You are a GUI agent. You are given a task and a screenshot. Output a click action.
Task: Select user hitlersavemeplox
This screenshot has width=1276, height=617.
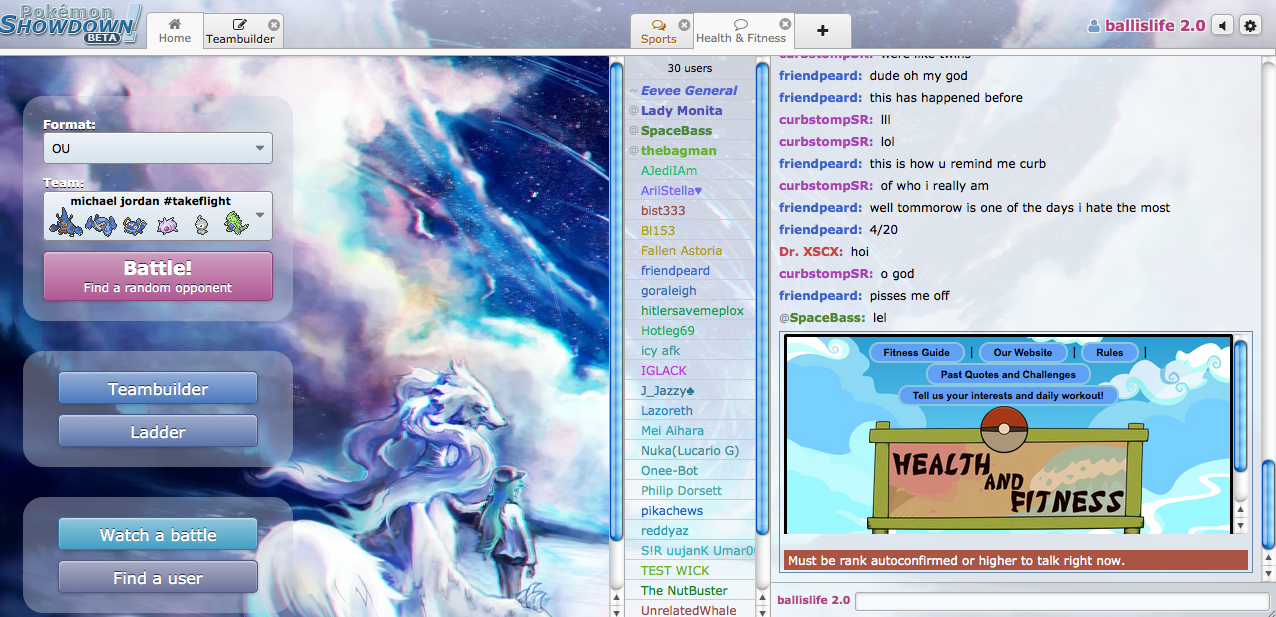690,311
